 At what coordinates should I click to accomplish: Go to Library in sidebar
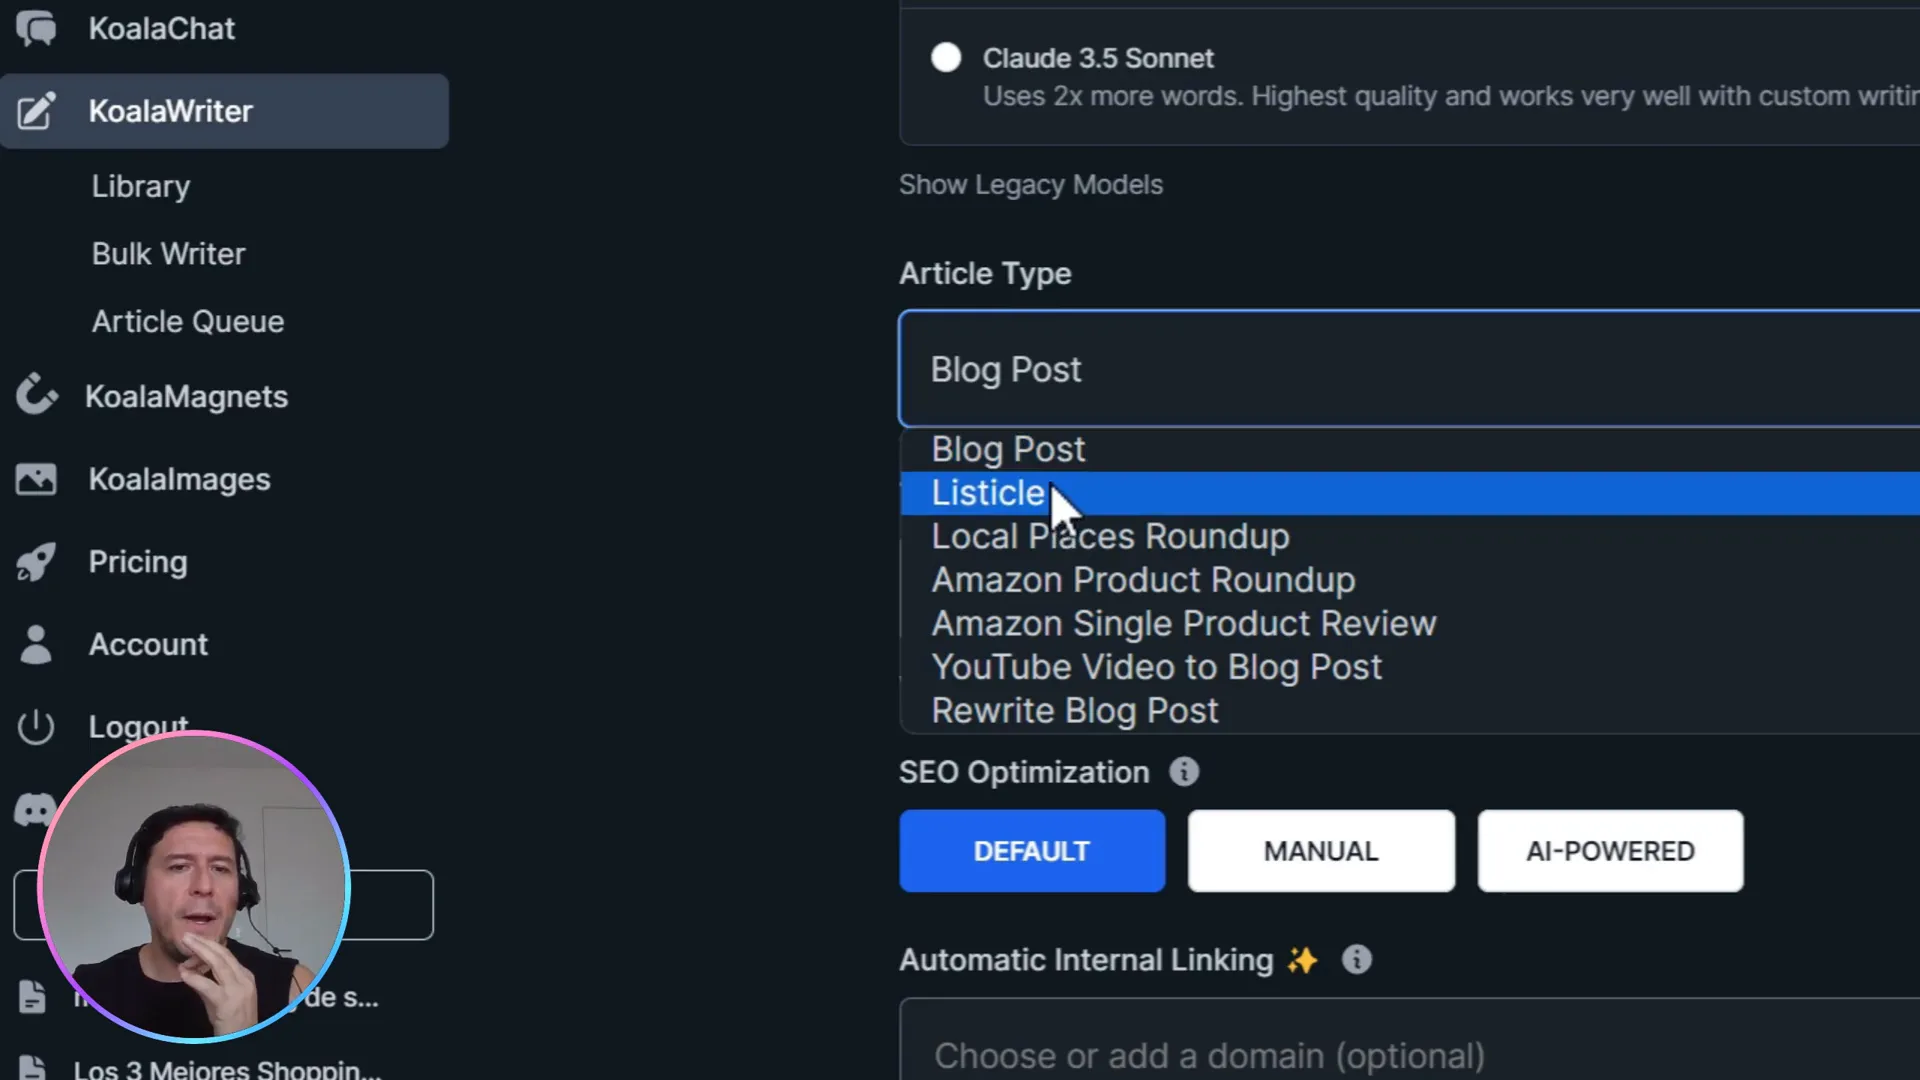(141, 187)
